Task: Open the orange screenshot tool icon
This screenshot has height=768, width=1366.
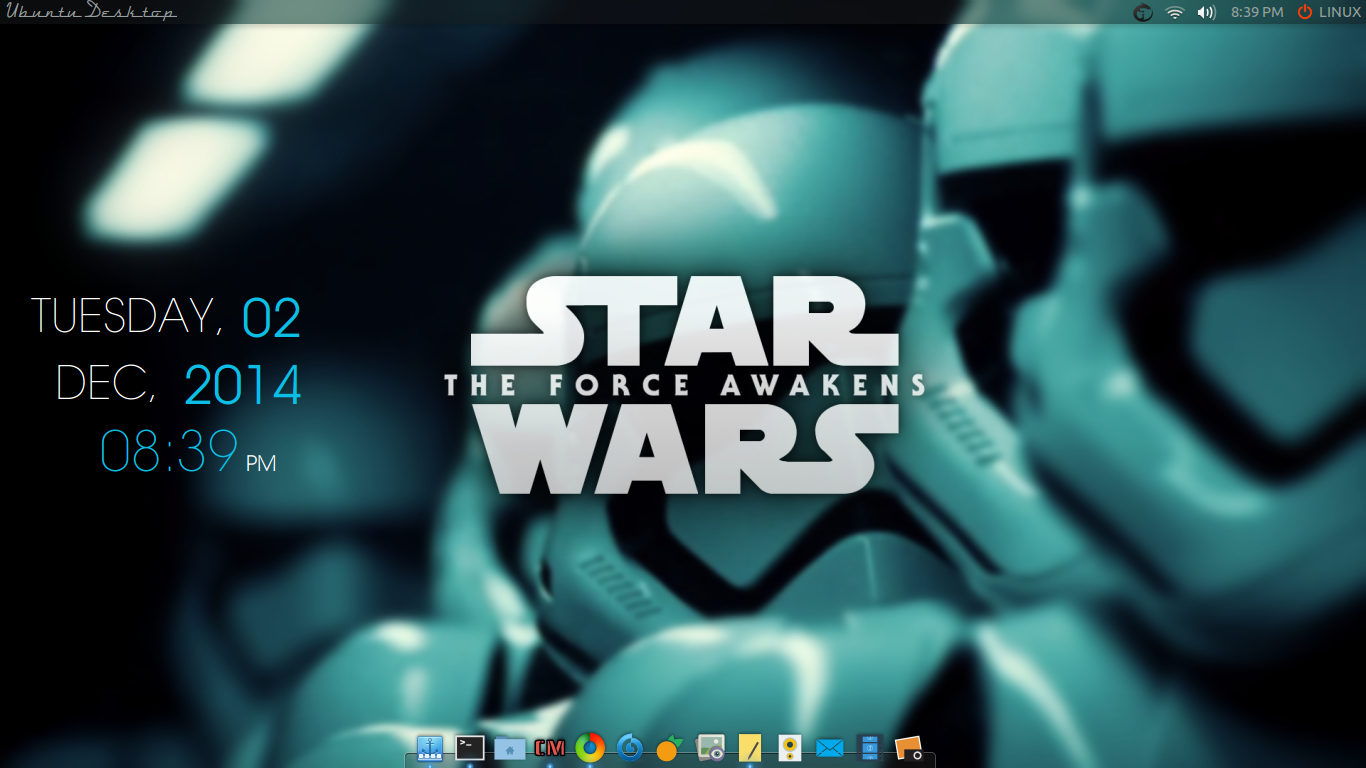Action: pyautogui.click(x=908, y=748)
